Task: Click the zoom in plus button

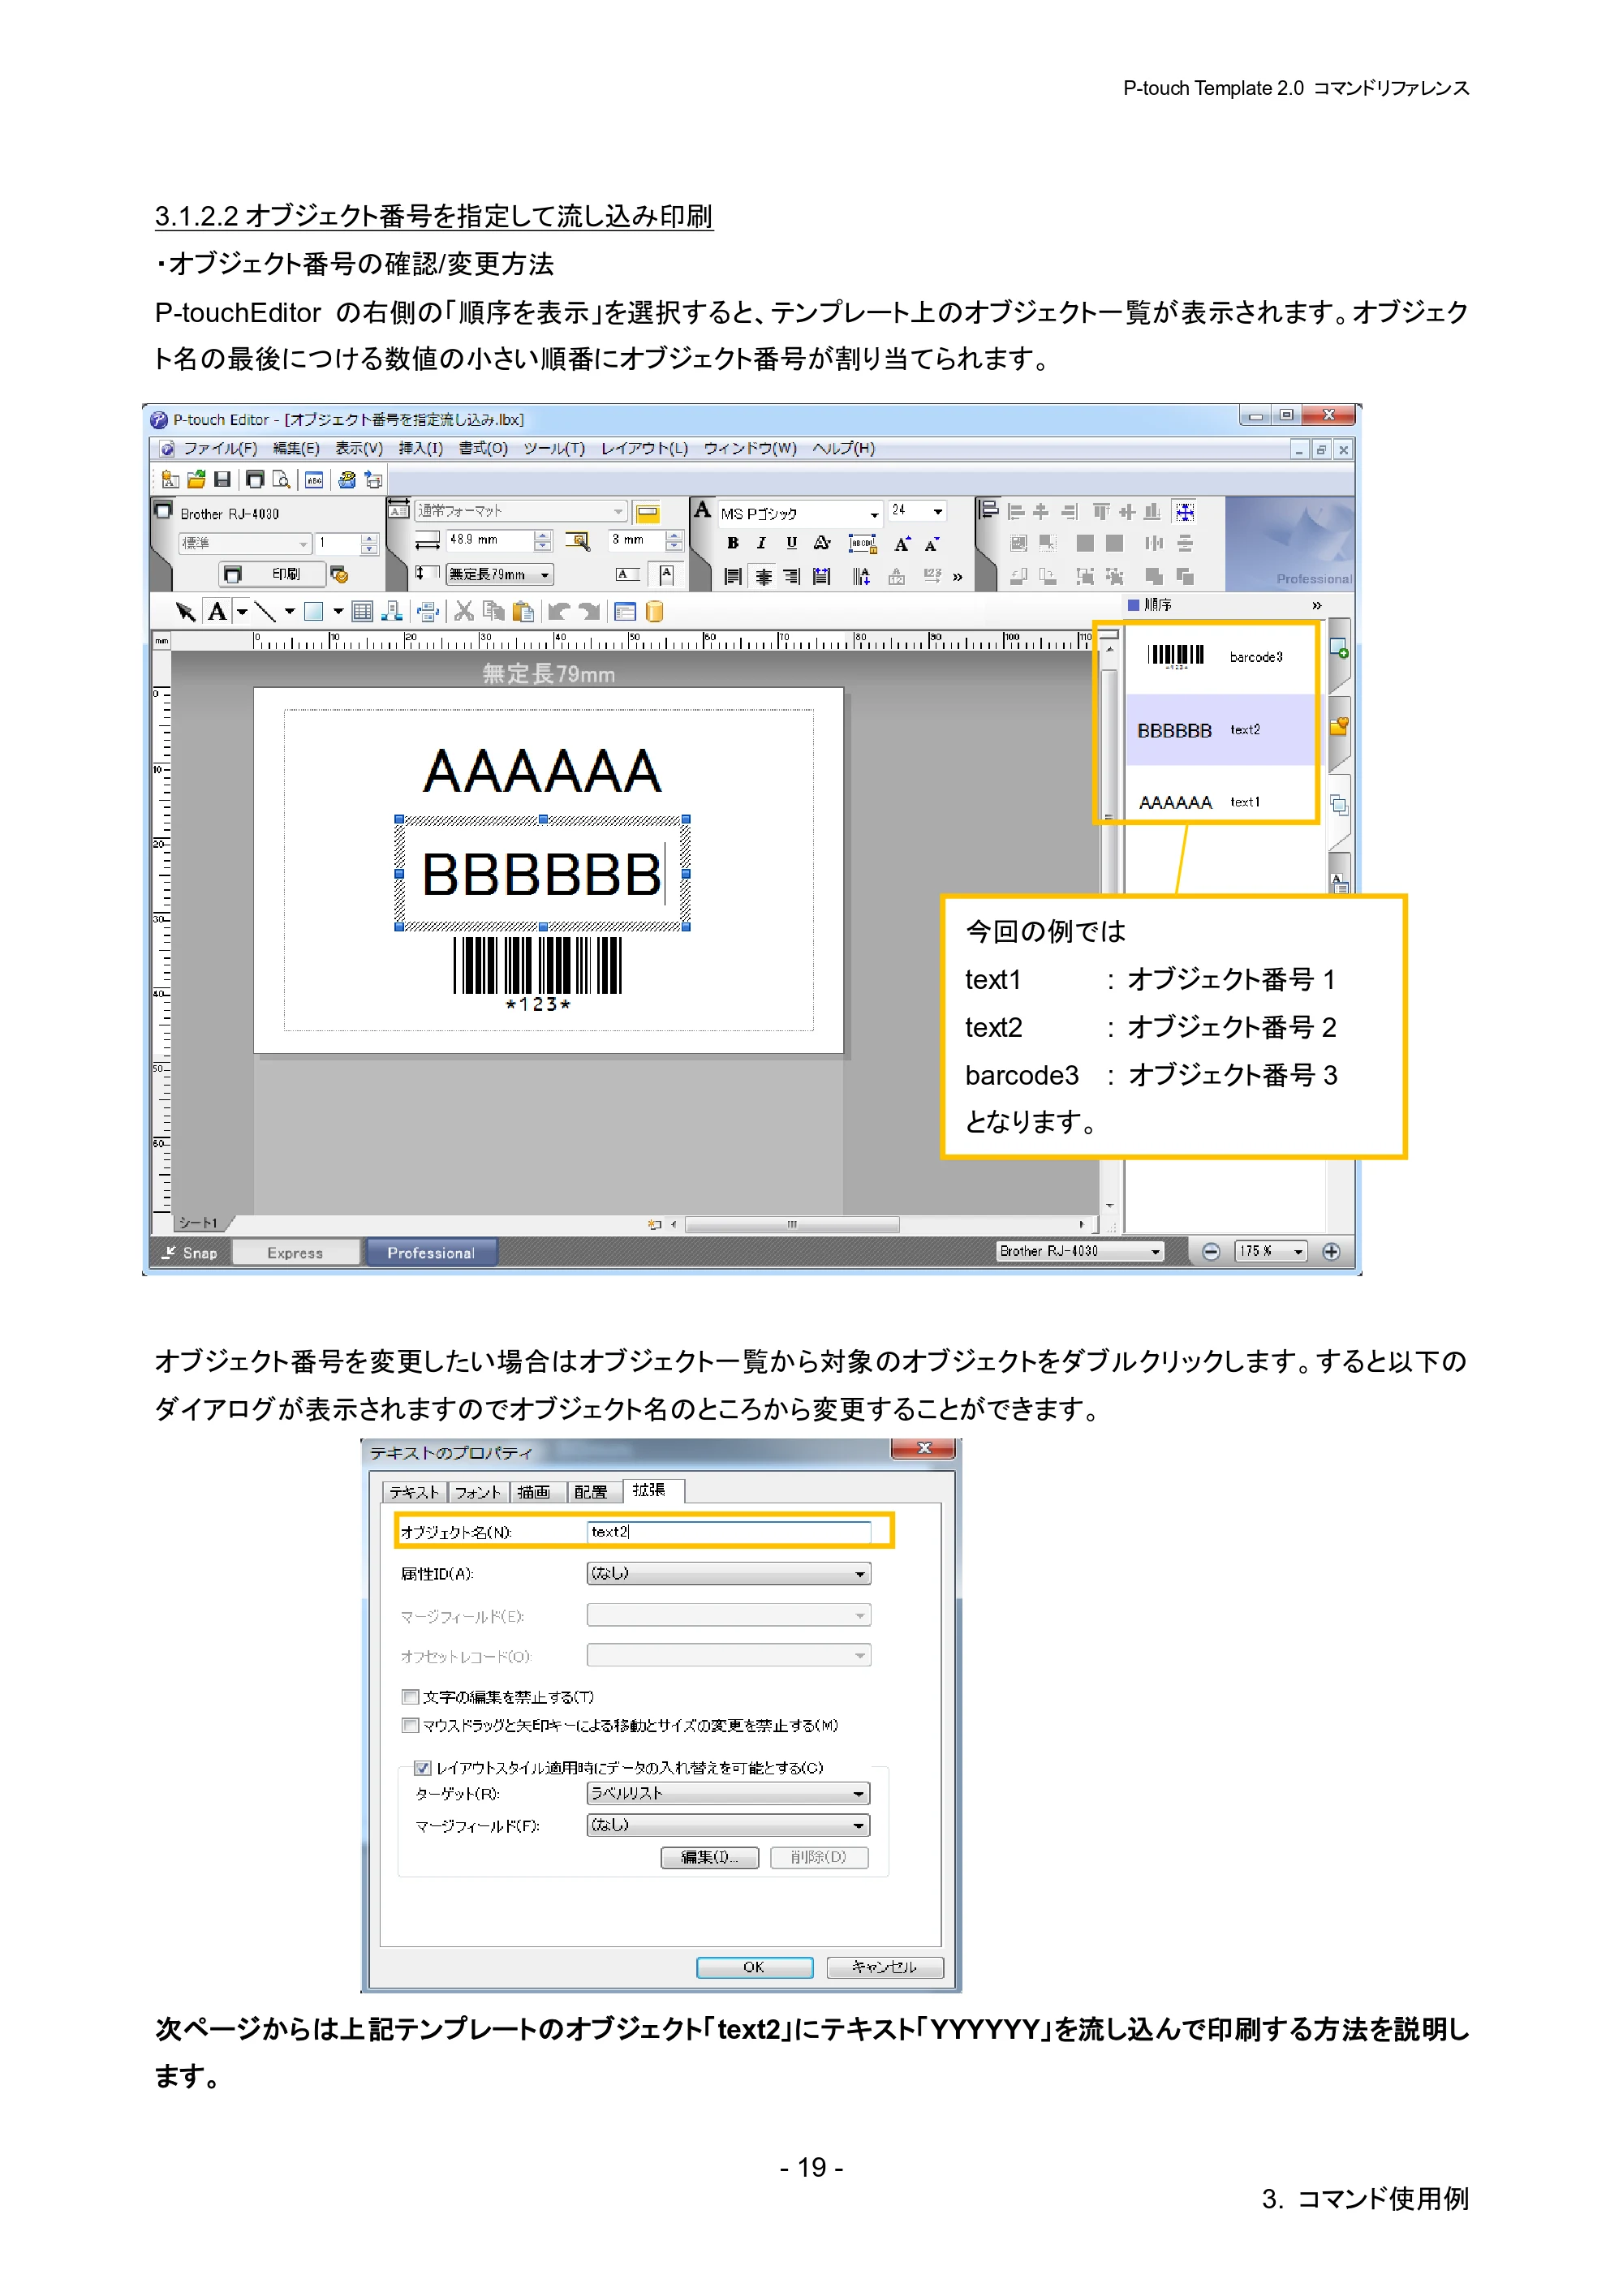Action: click(1332, 1252)
